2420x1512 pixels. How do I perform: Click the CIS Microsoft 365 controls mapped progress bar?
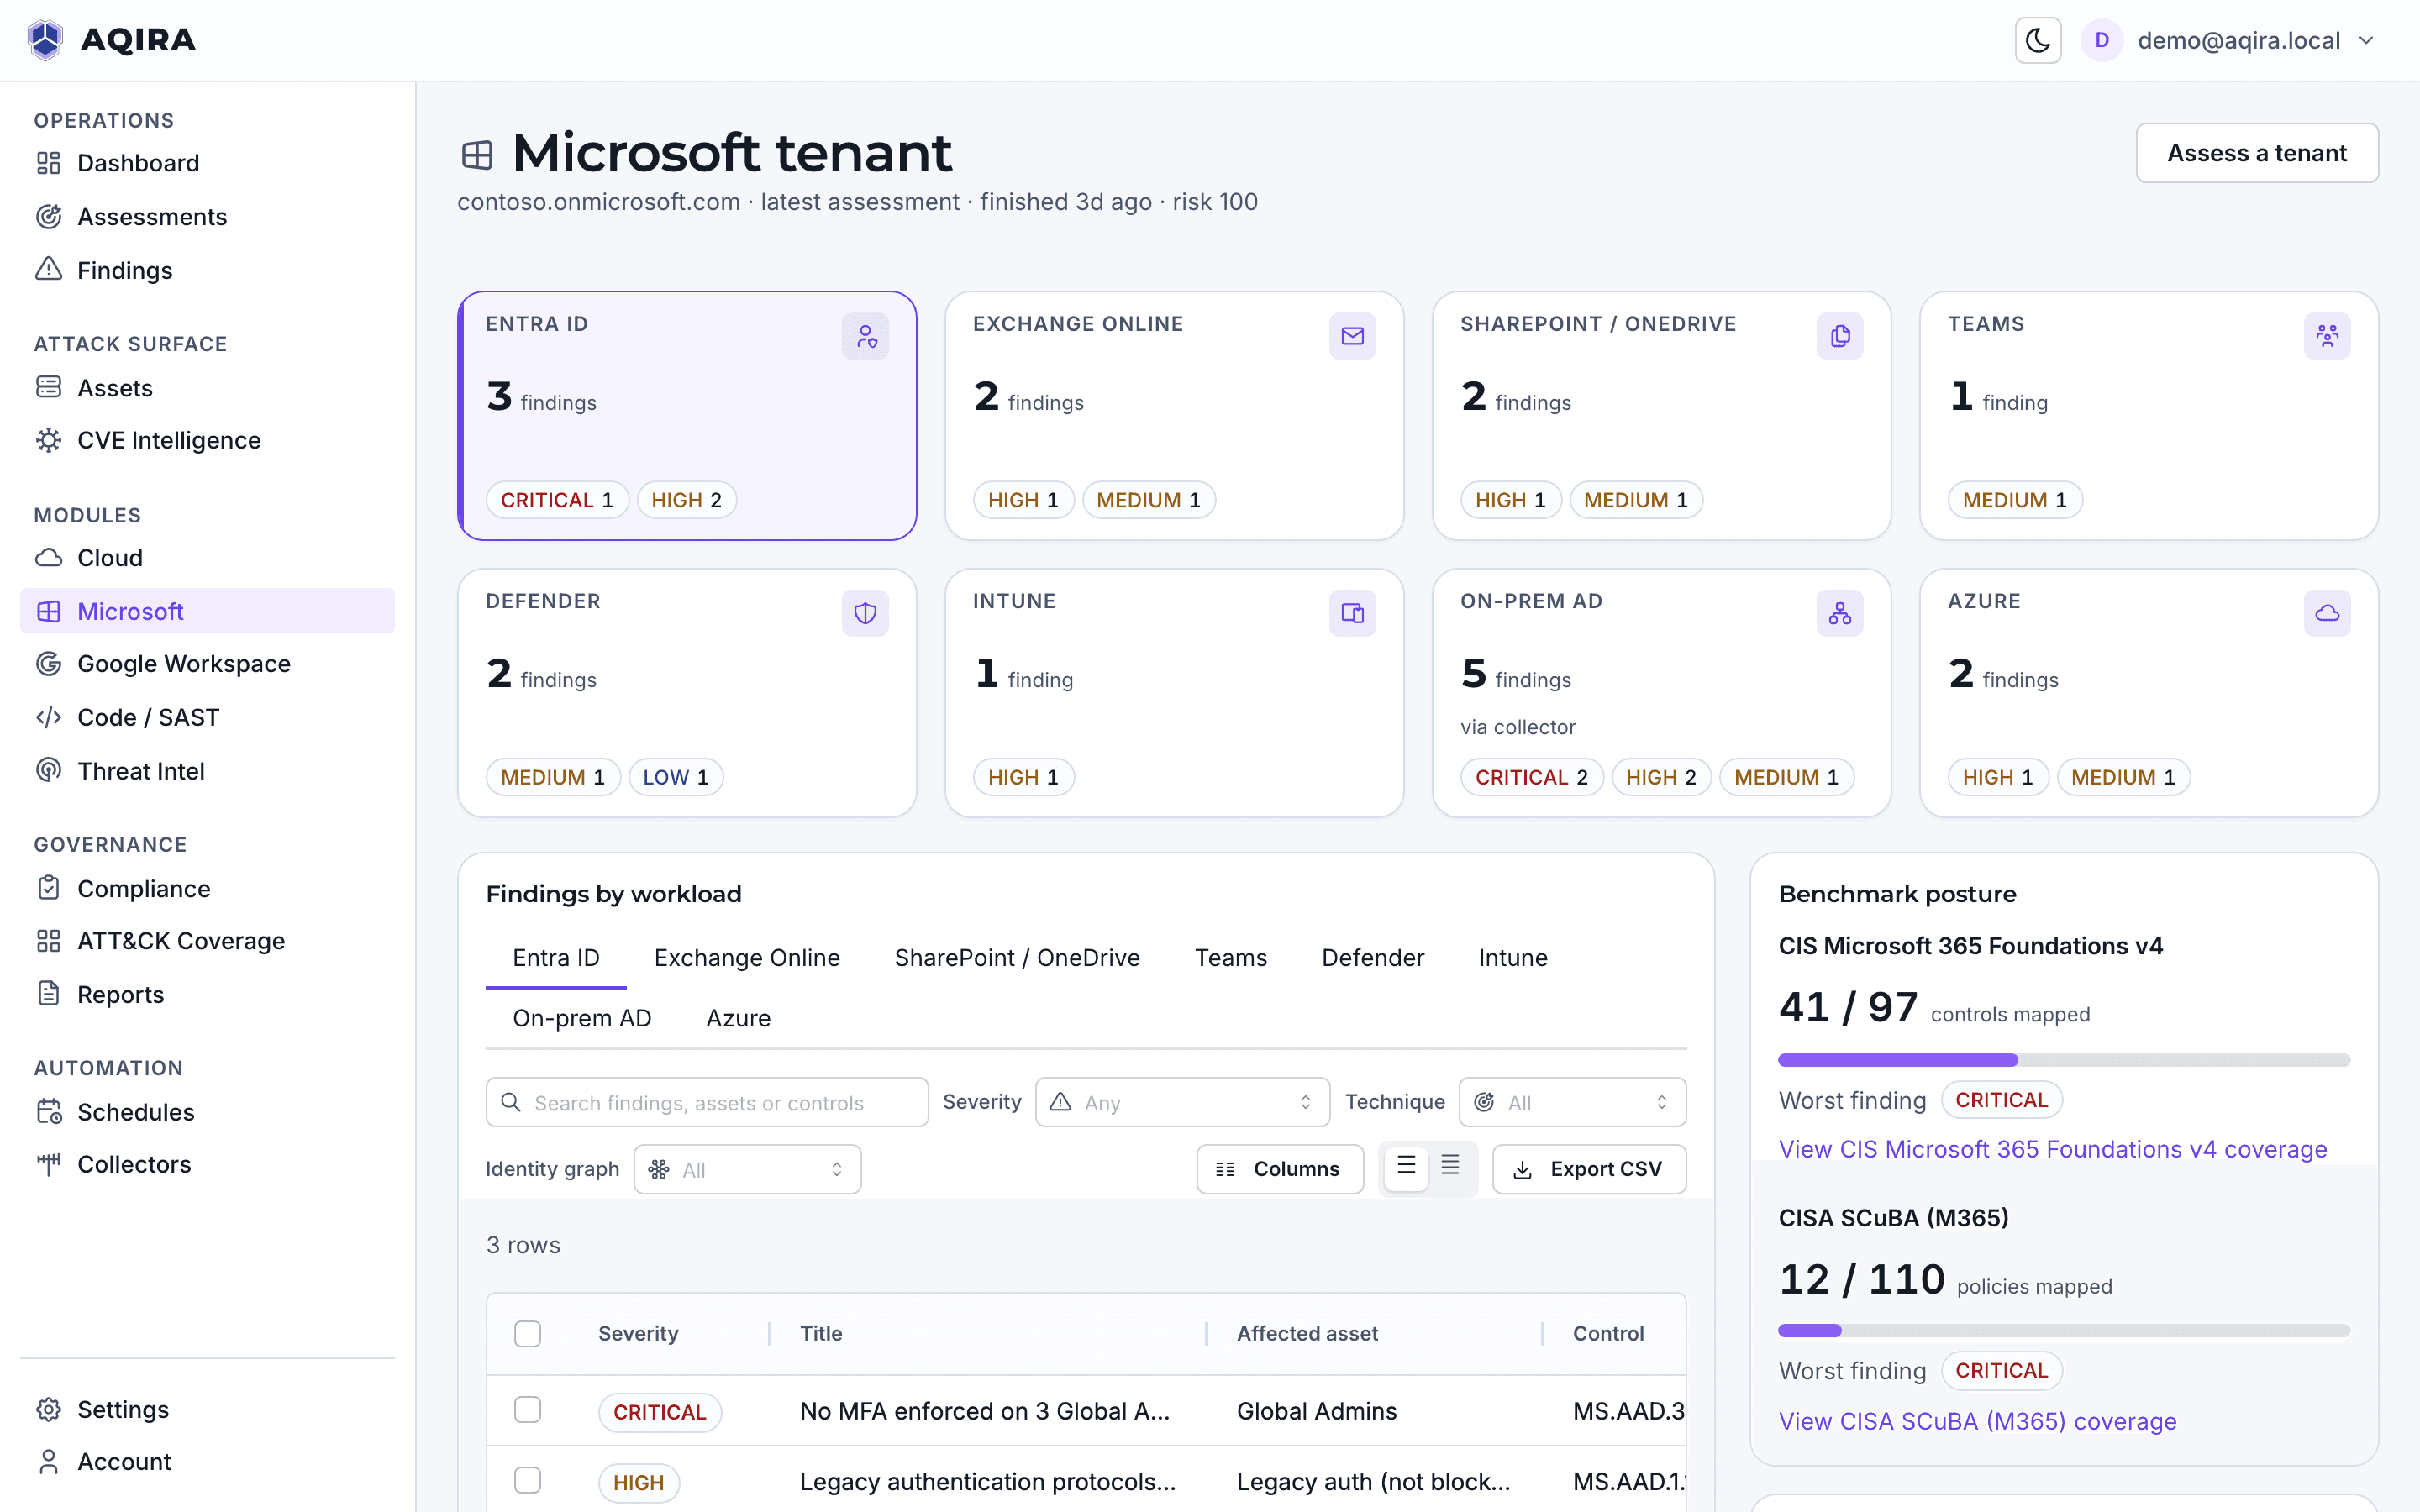pos(2064,1060)
